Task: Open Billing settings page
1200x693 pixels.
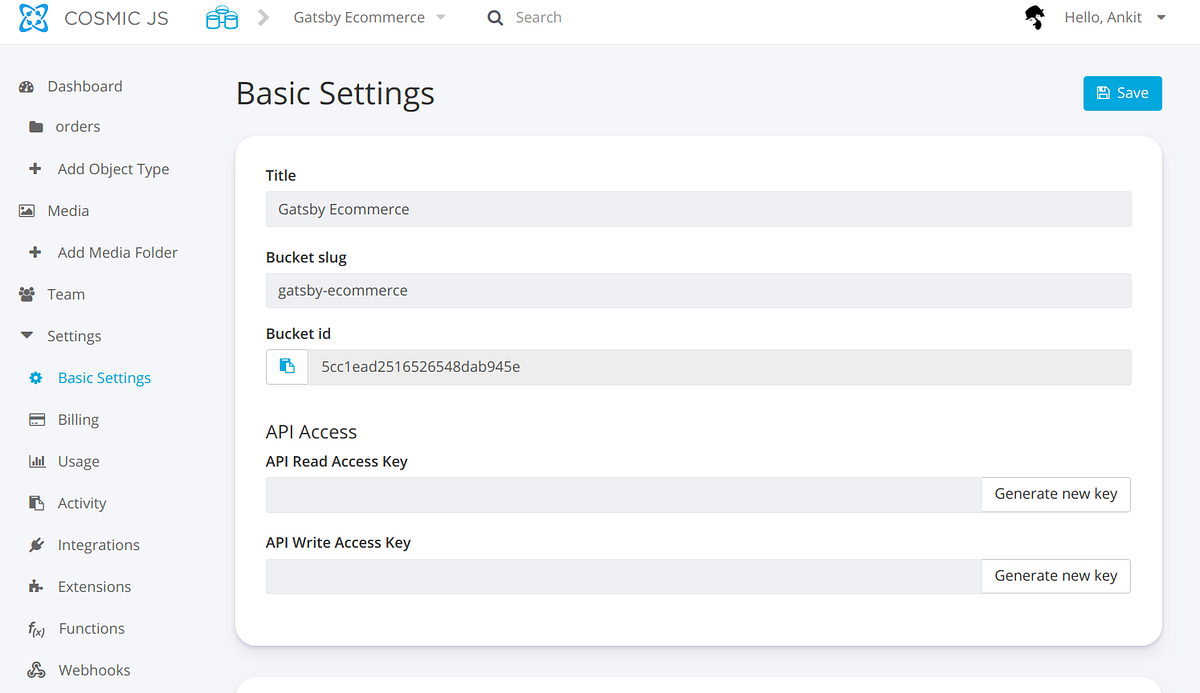Action: pyautogui.click(x=78, y=420)
